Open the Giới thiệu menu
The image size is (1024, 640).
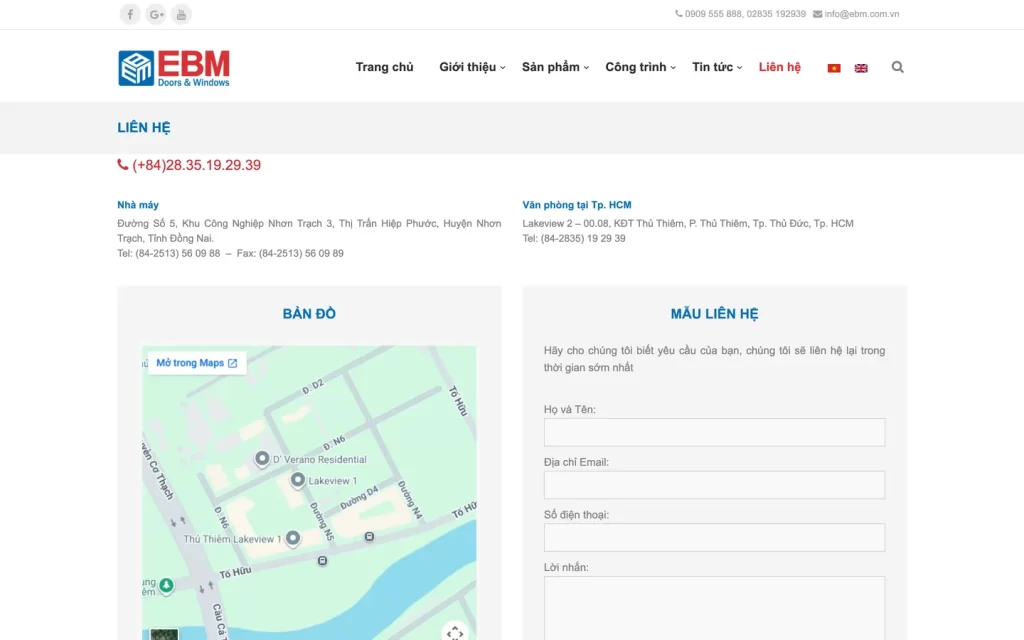click(x=468, y=67)
